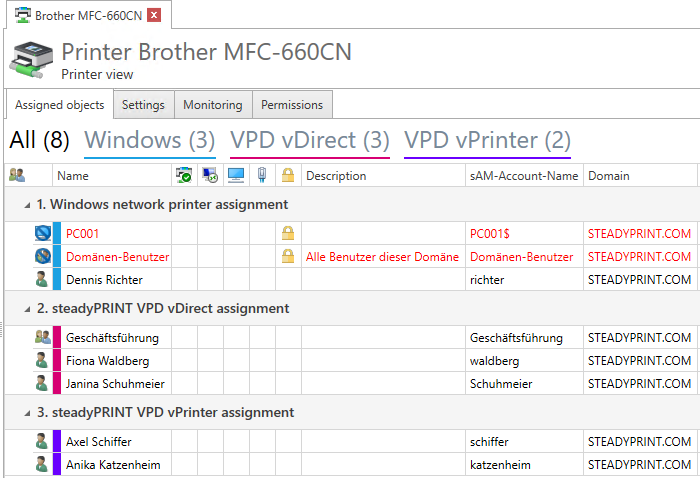Click the user icon for Axel Schiffer
Screen dimensions: 700x478
(x=42, y=441)
